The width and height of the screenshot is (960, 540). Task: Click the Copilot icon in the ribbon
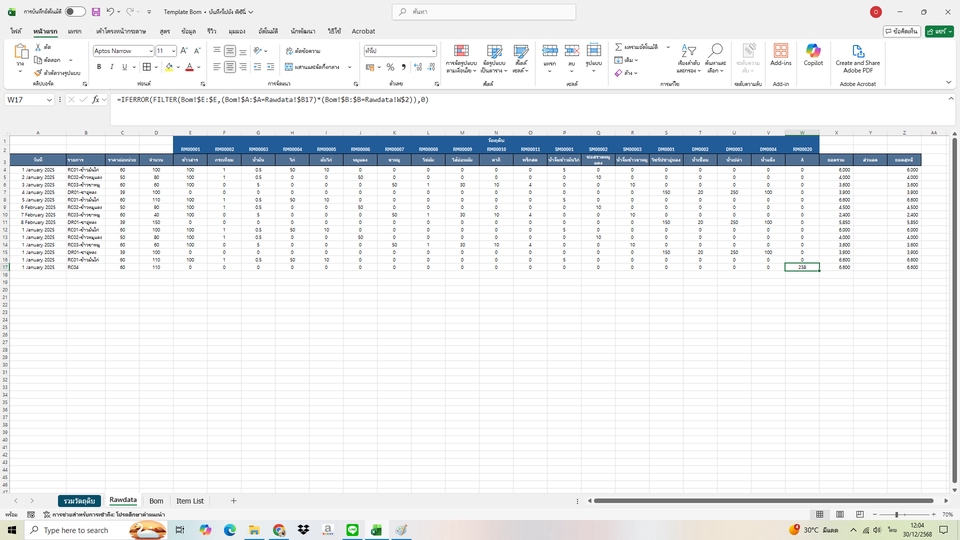[813, 53]
